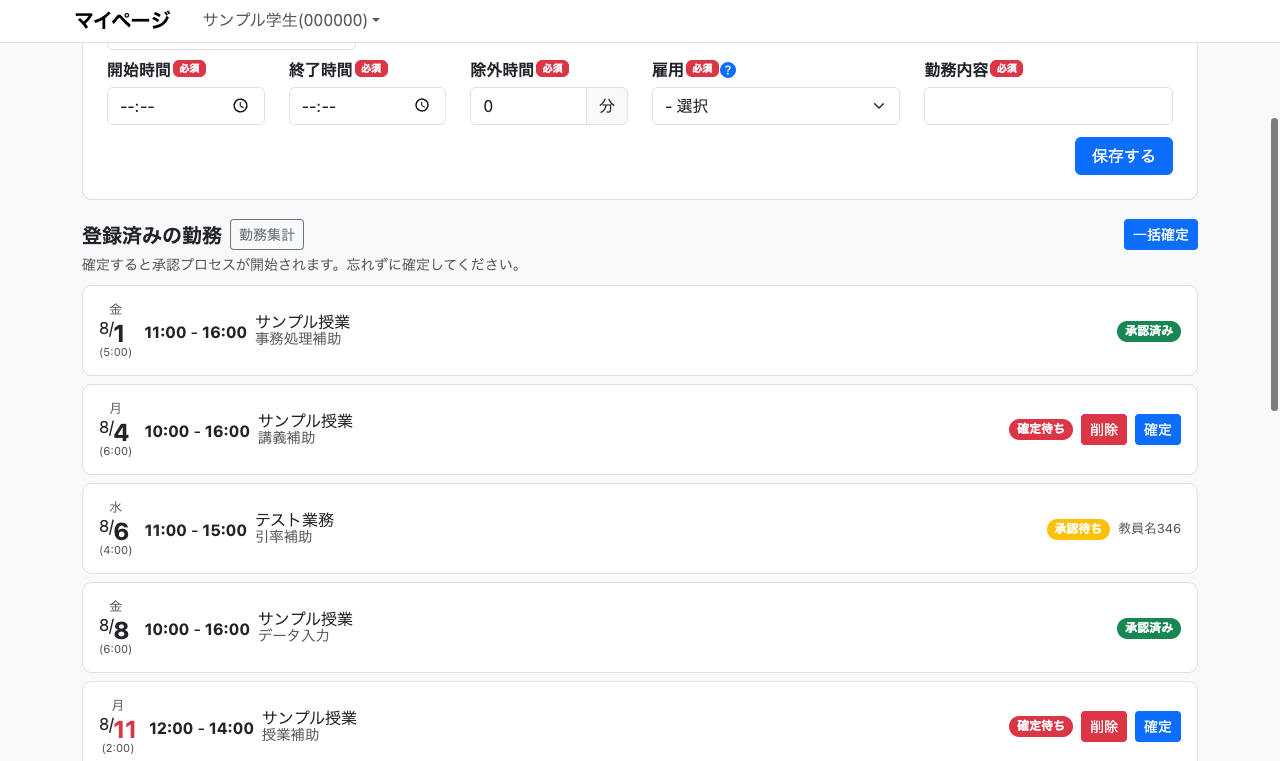
Task: Click the テスト業務 title
Action: 294,520
